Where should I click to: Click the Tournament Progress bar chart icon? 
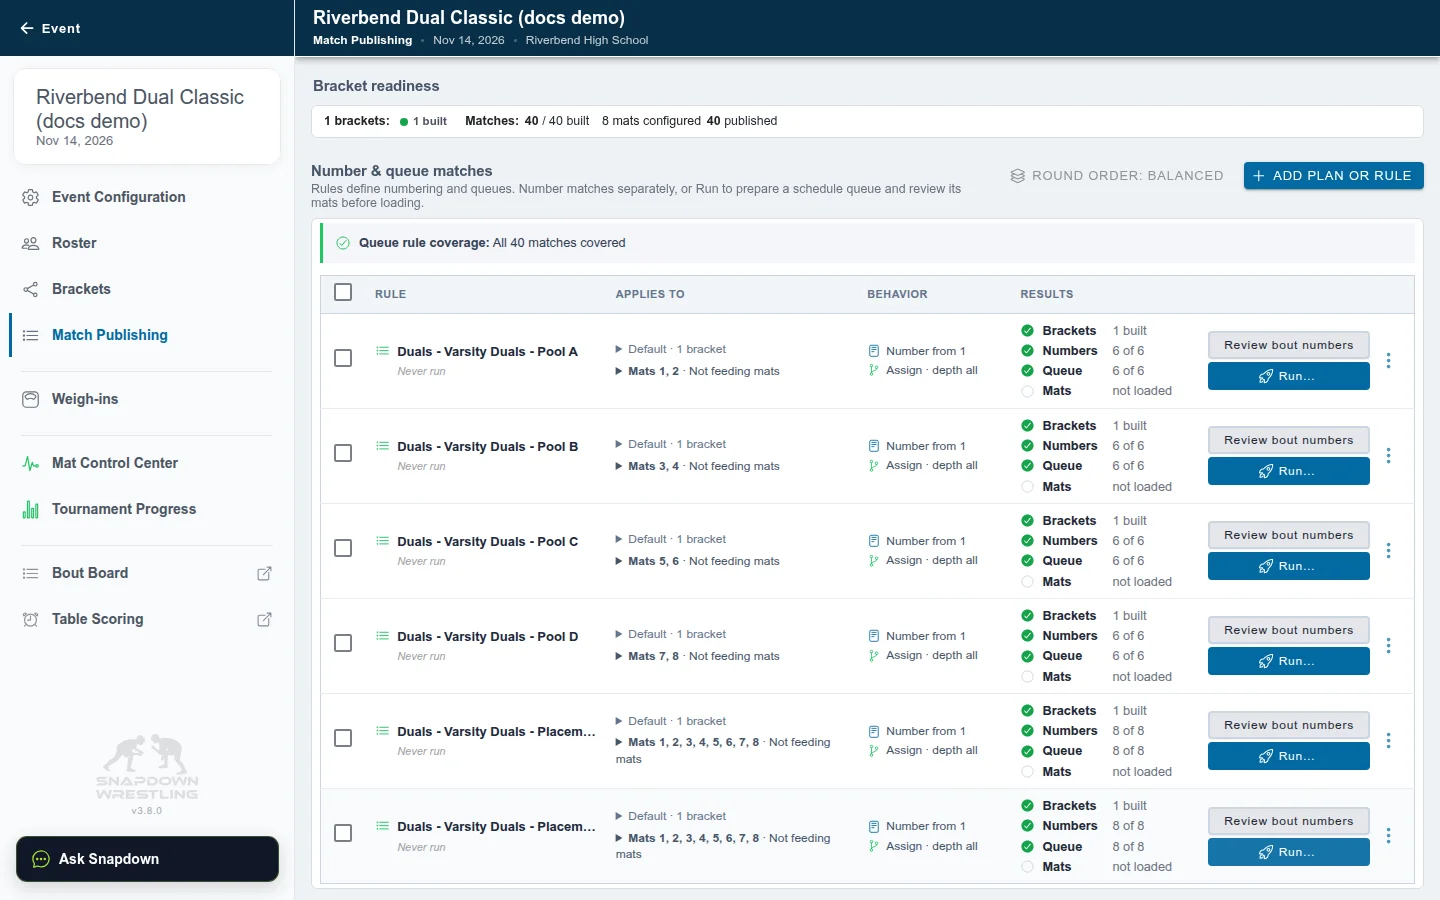click(x=31, y=509)
